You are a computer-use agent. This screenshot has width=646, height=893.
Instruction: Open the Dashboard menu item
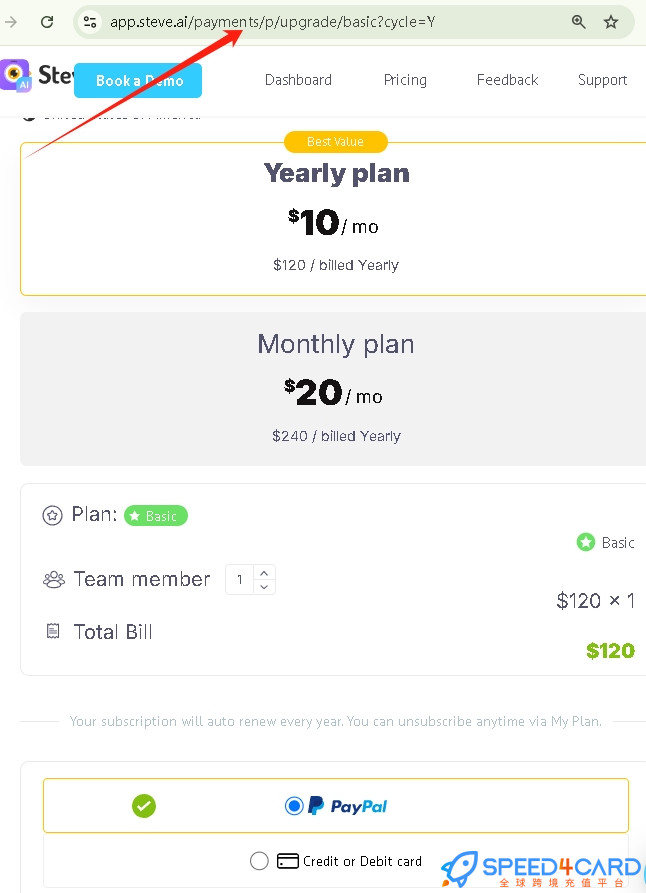(x=298, y=80)
